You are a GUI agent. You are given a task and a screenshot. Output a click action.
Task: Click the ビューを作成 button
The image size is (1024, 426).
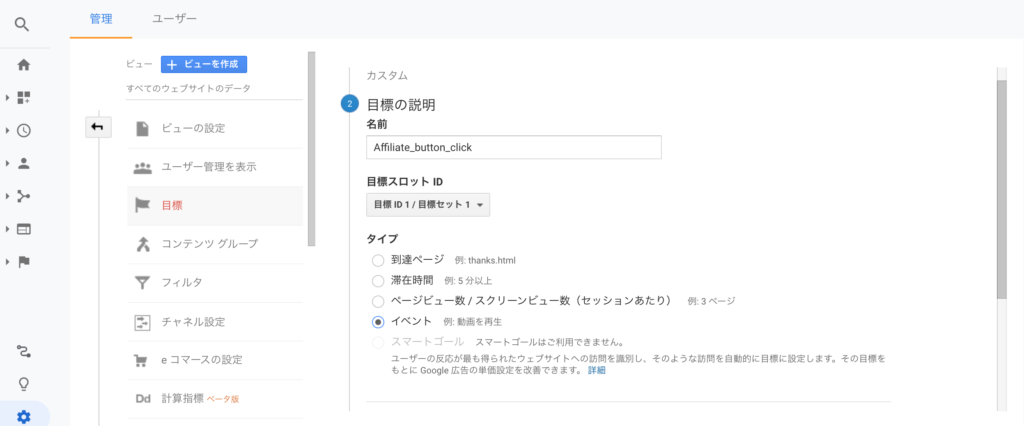pyautogui.click(x=204, y=64)
